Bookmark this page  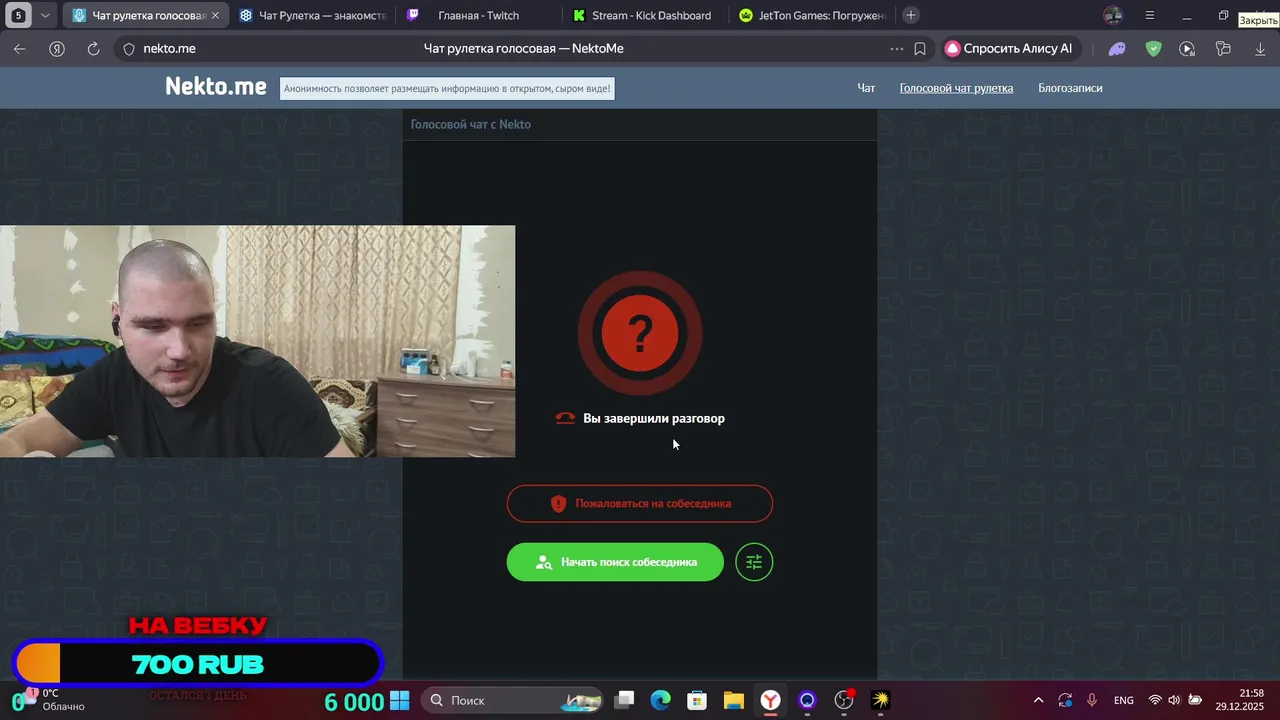click(920, 48)
